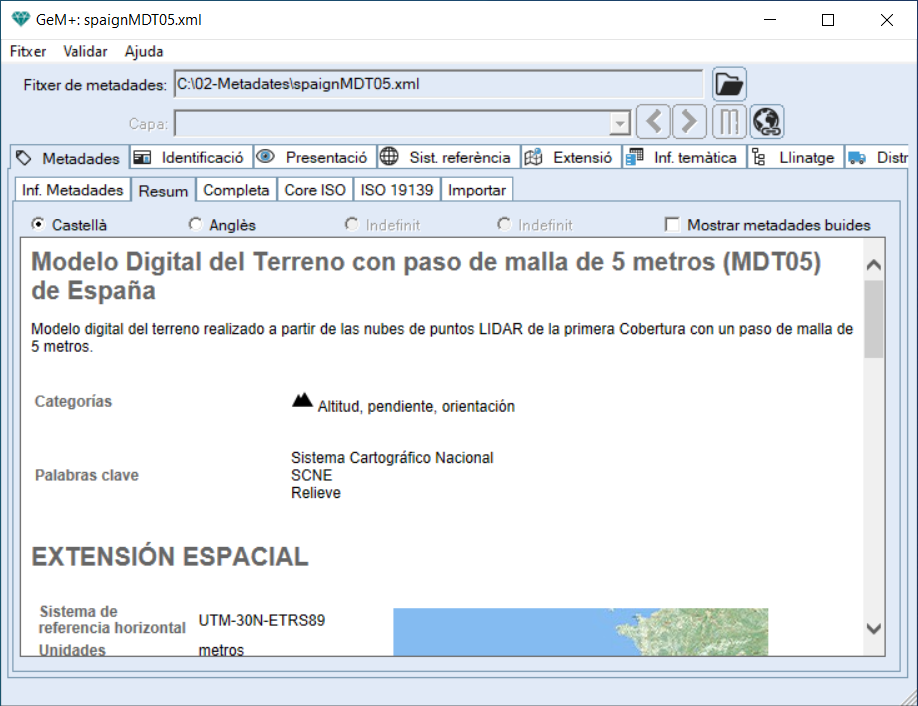Click the tree icon of Llinatge tab
The image size is (918, 706).
click(759, 157)
